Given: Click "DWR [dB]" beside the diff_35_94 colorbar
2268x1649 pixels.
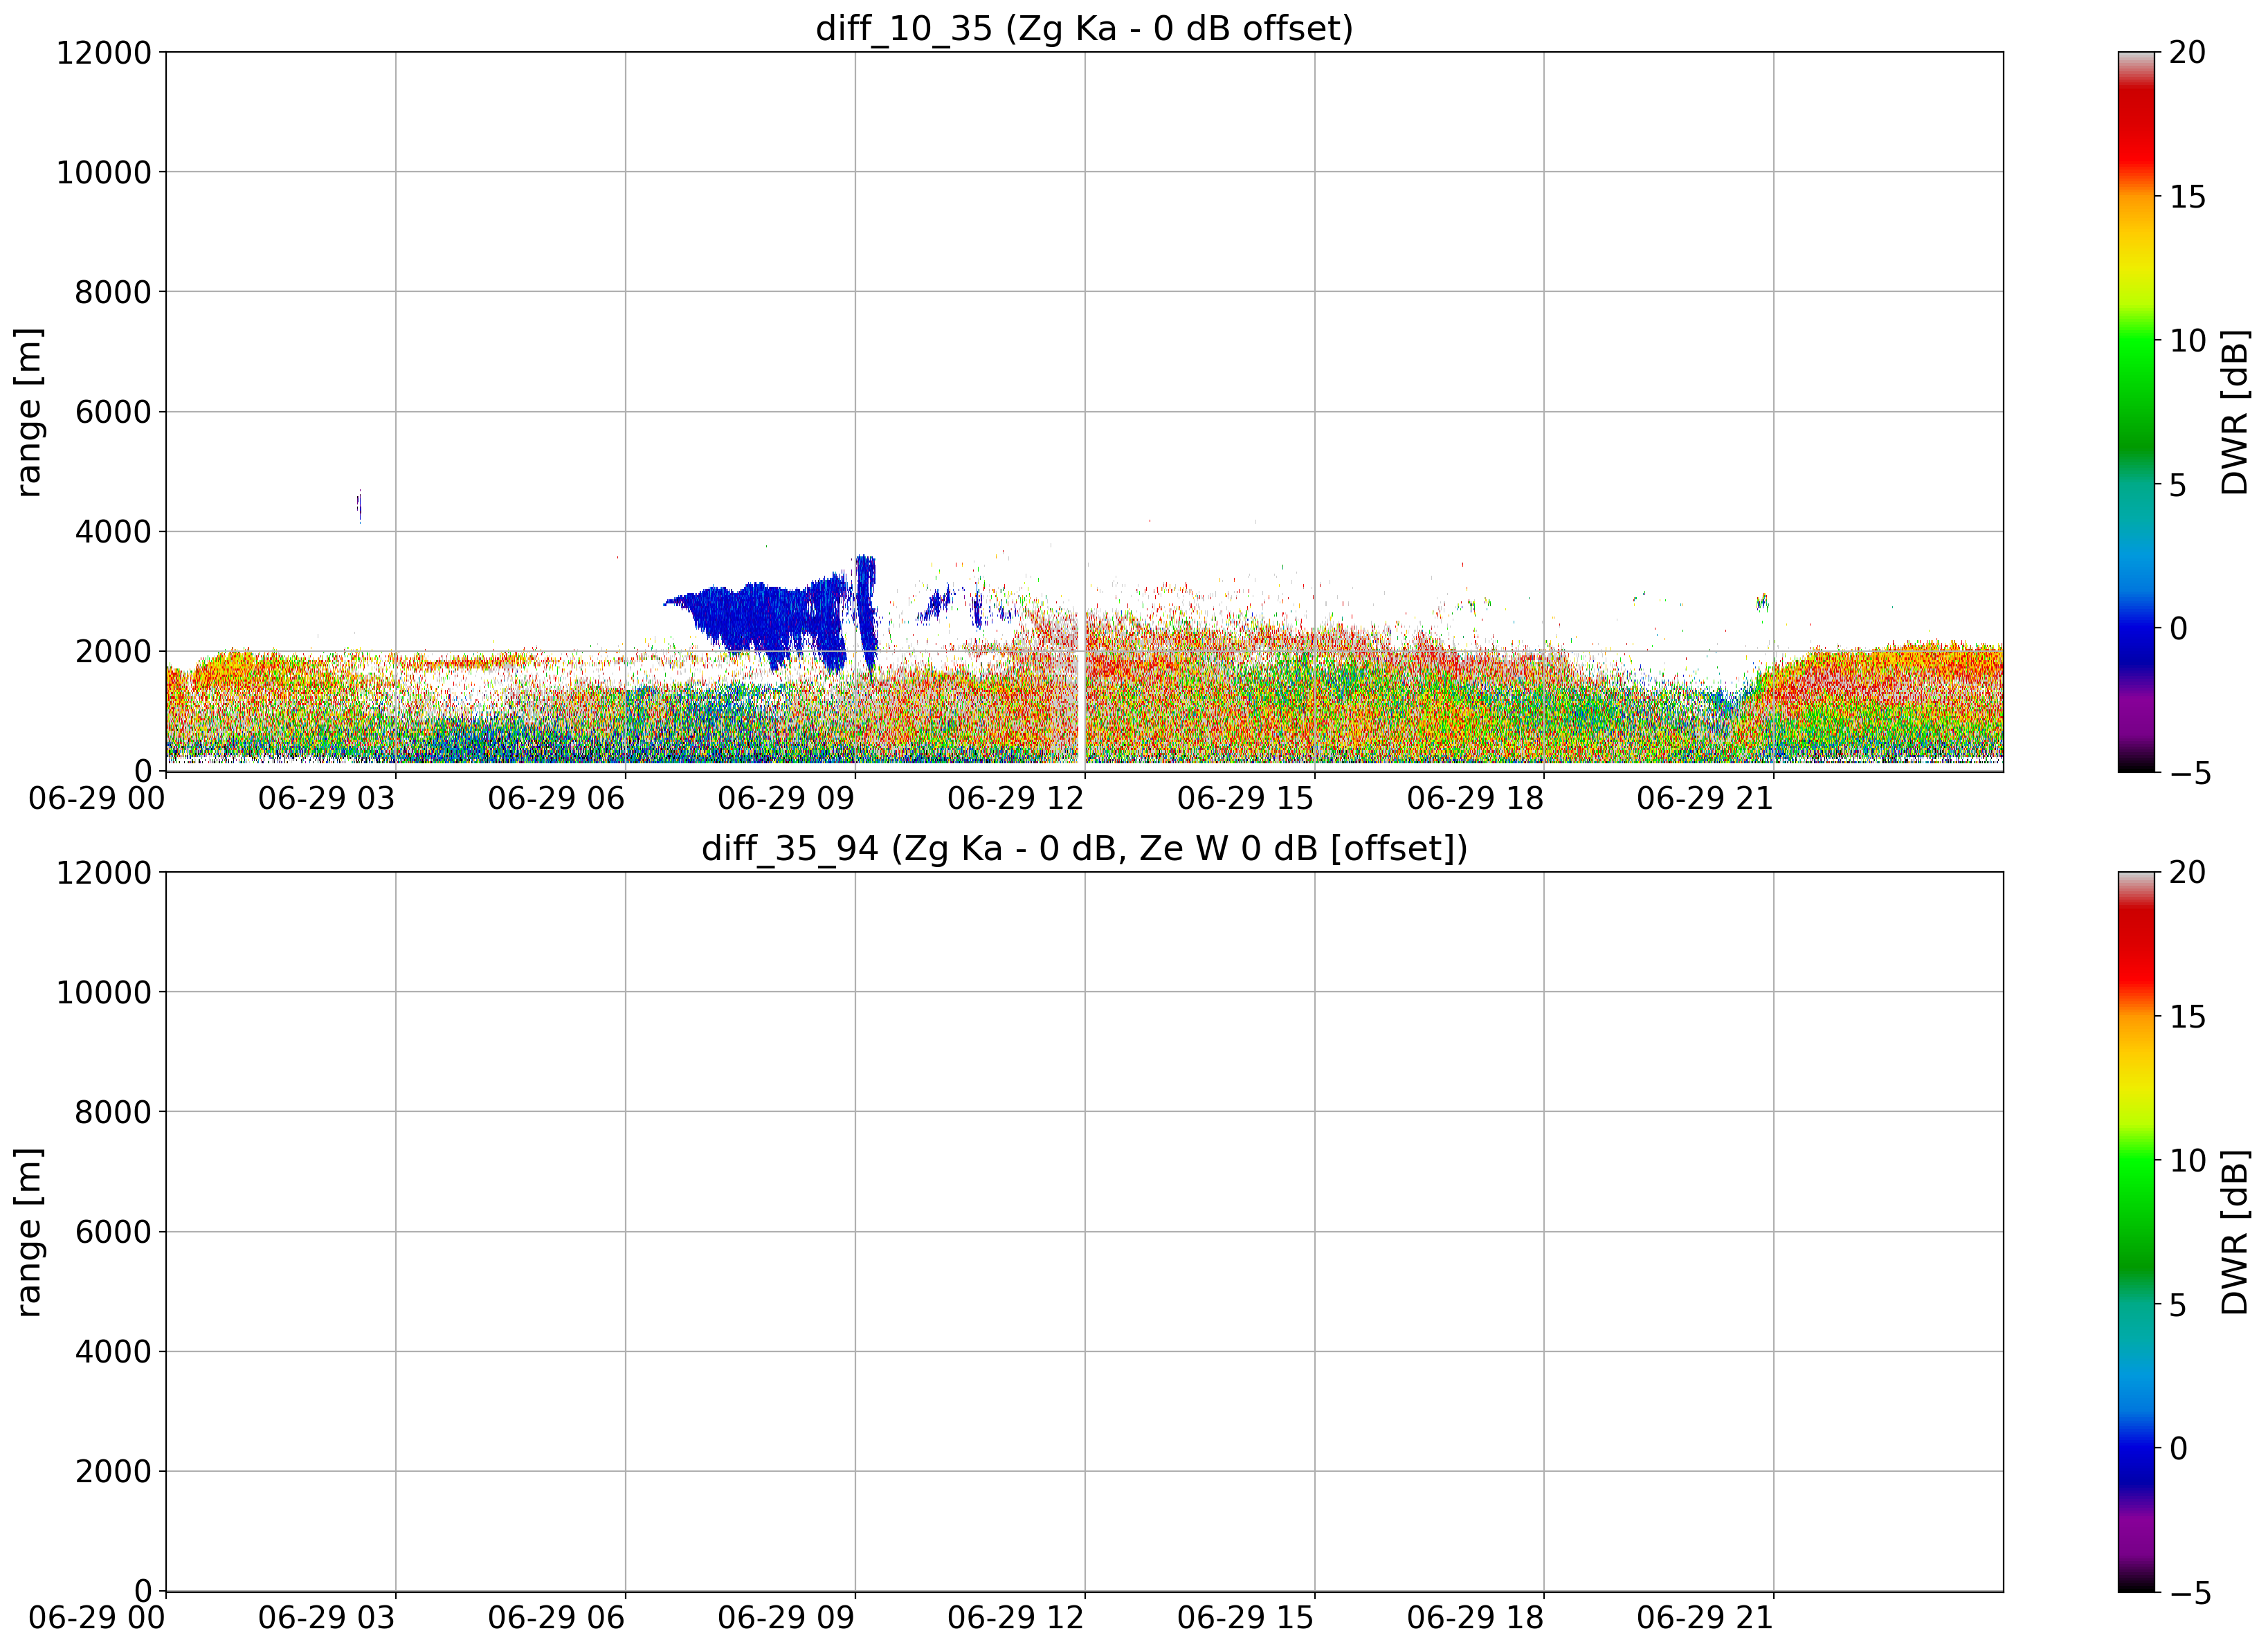Looking at the screenshot, I should [2234, 1232].
